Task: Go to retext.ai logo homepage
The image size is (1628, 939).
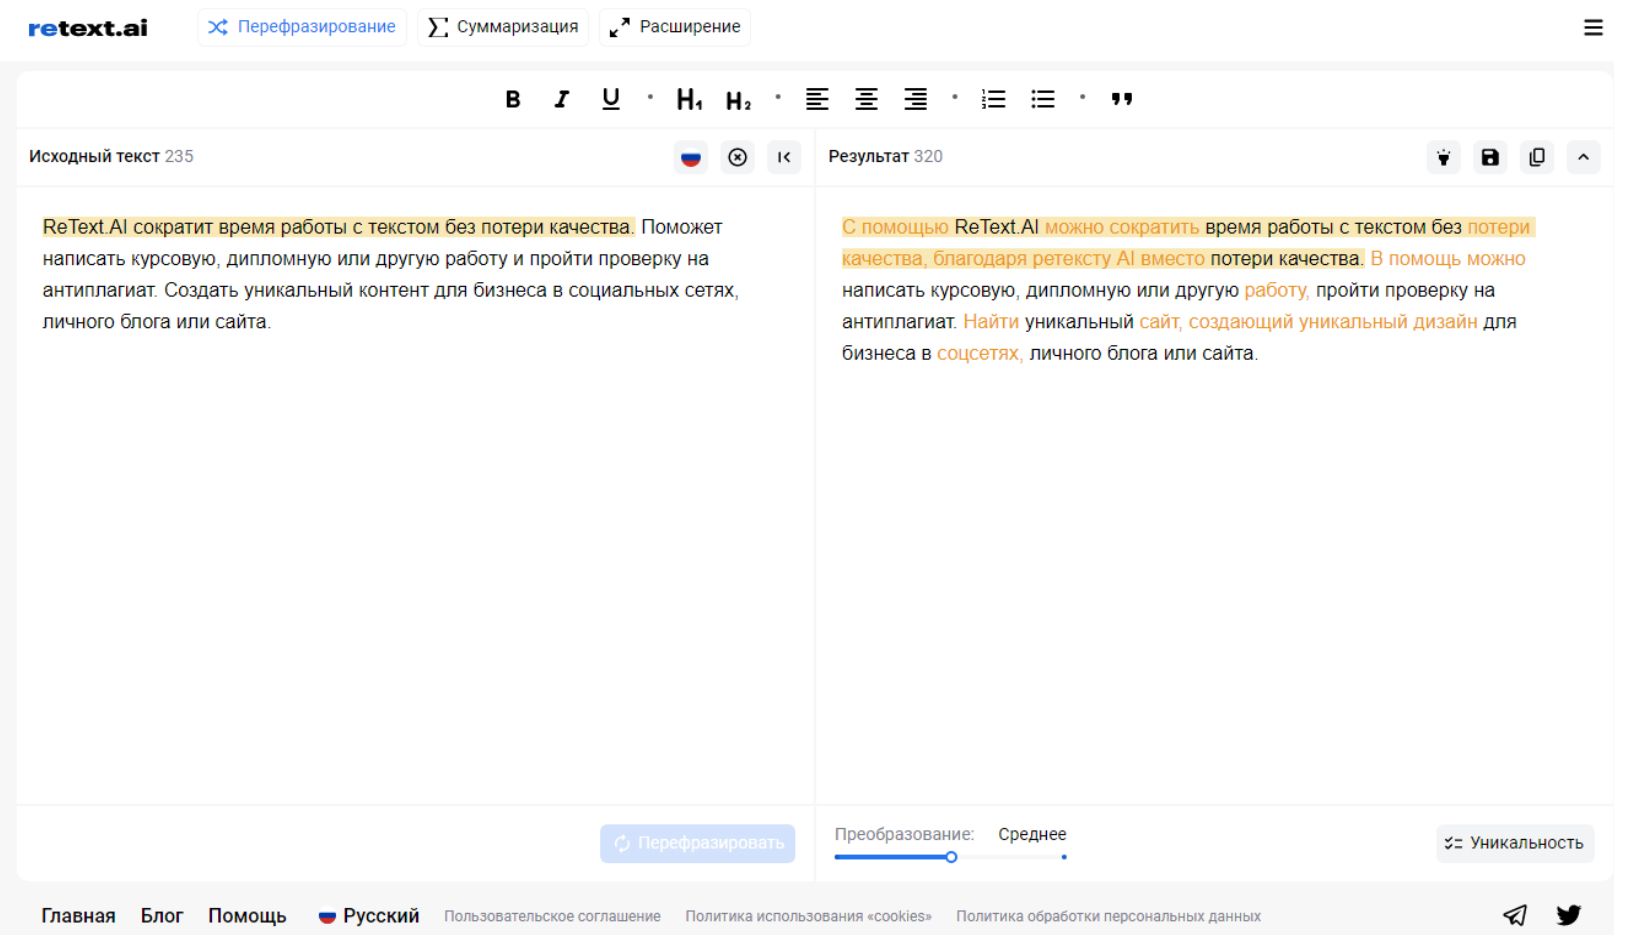Action: coord(87,28)
